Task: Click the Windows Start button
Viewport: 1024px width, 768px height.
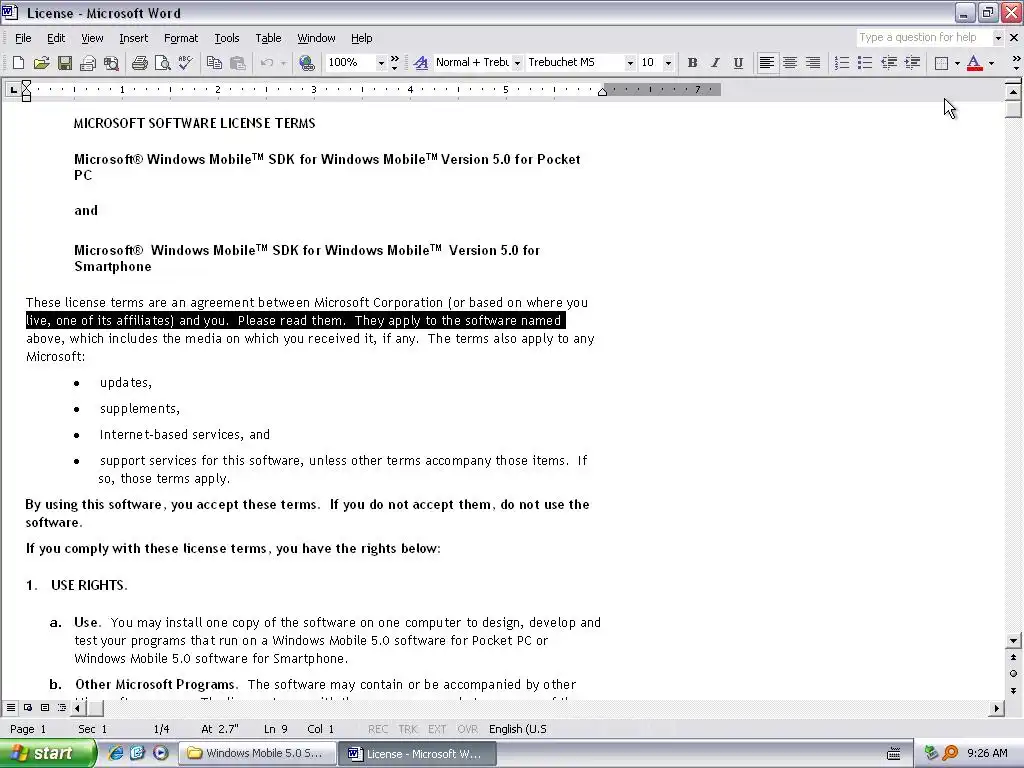Action: 48,753
